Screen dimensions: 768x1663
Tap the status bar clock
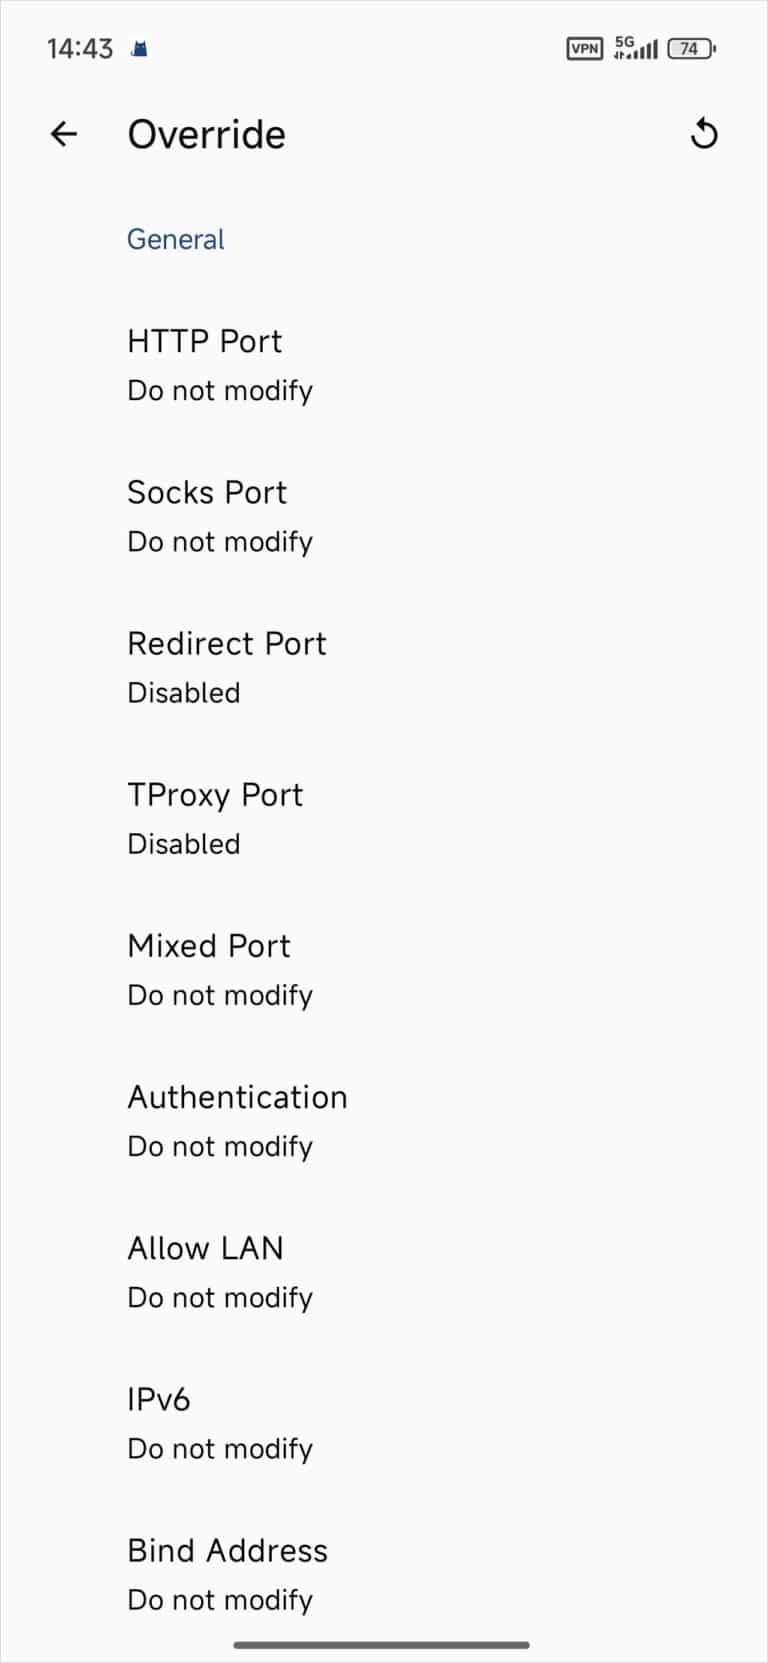coord(80,48)
